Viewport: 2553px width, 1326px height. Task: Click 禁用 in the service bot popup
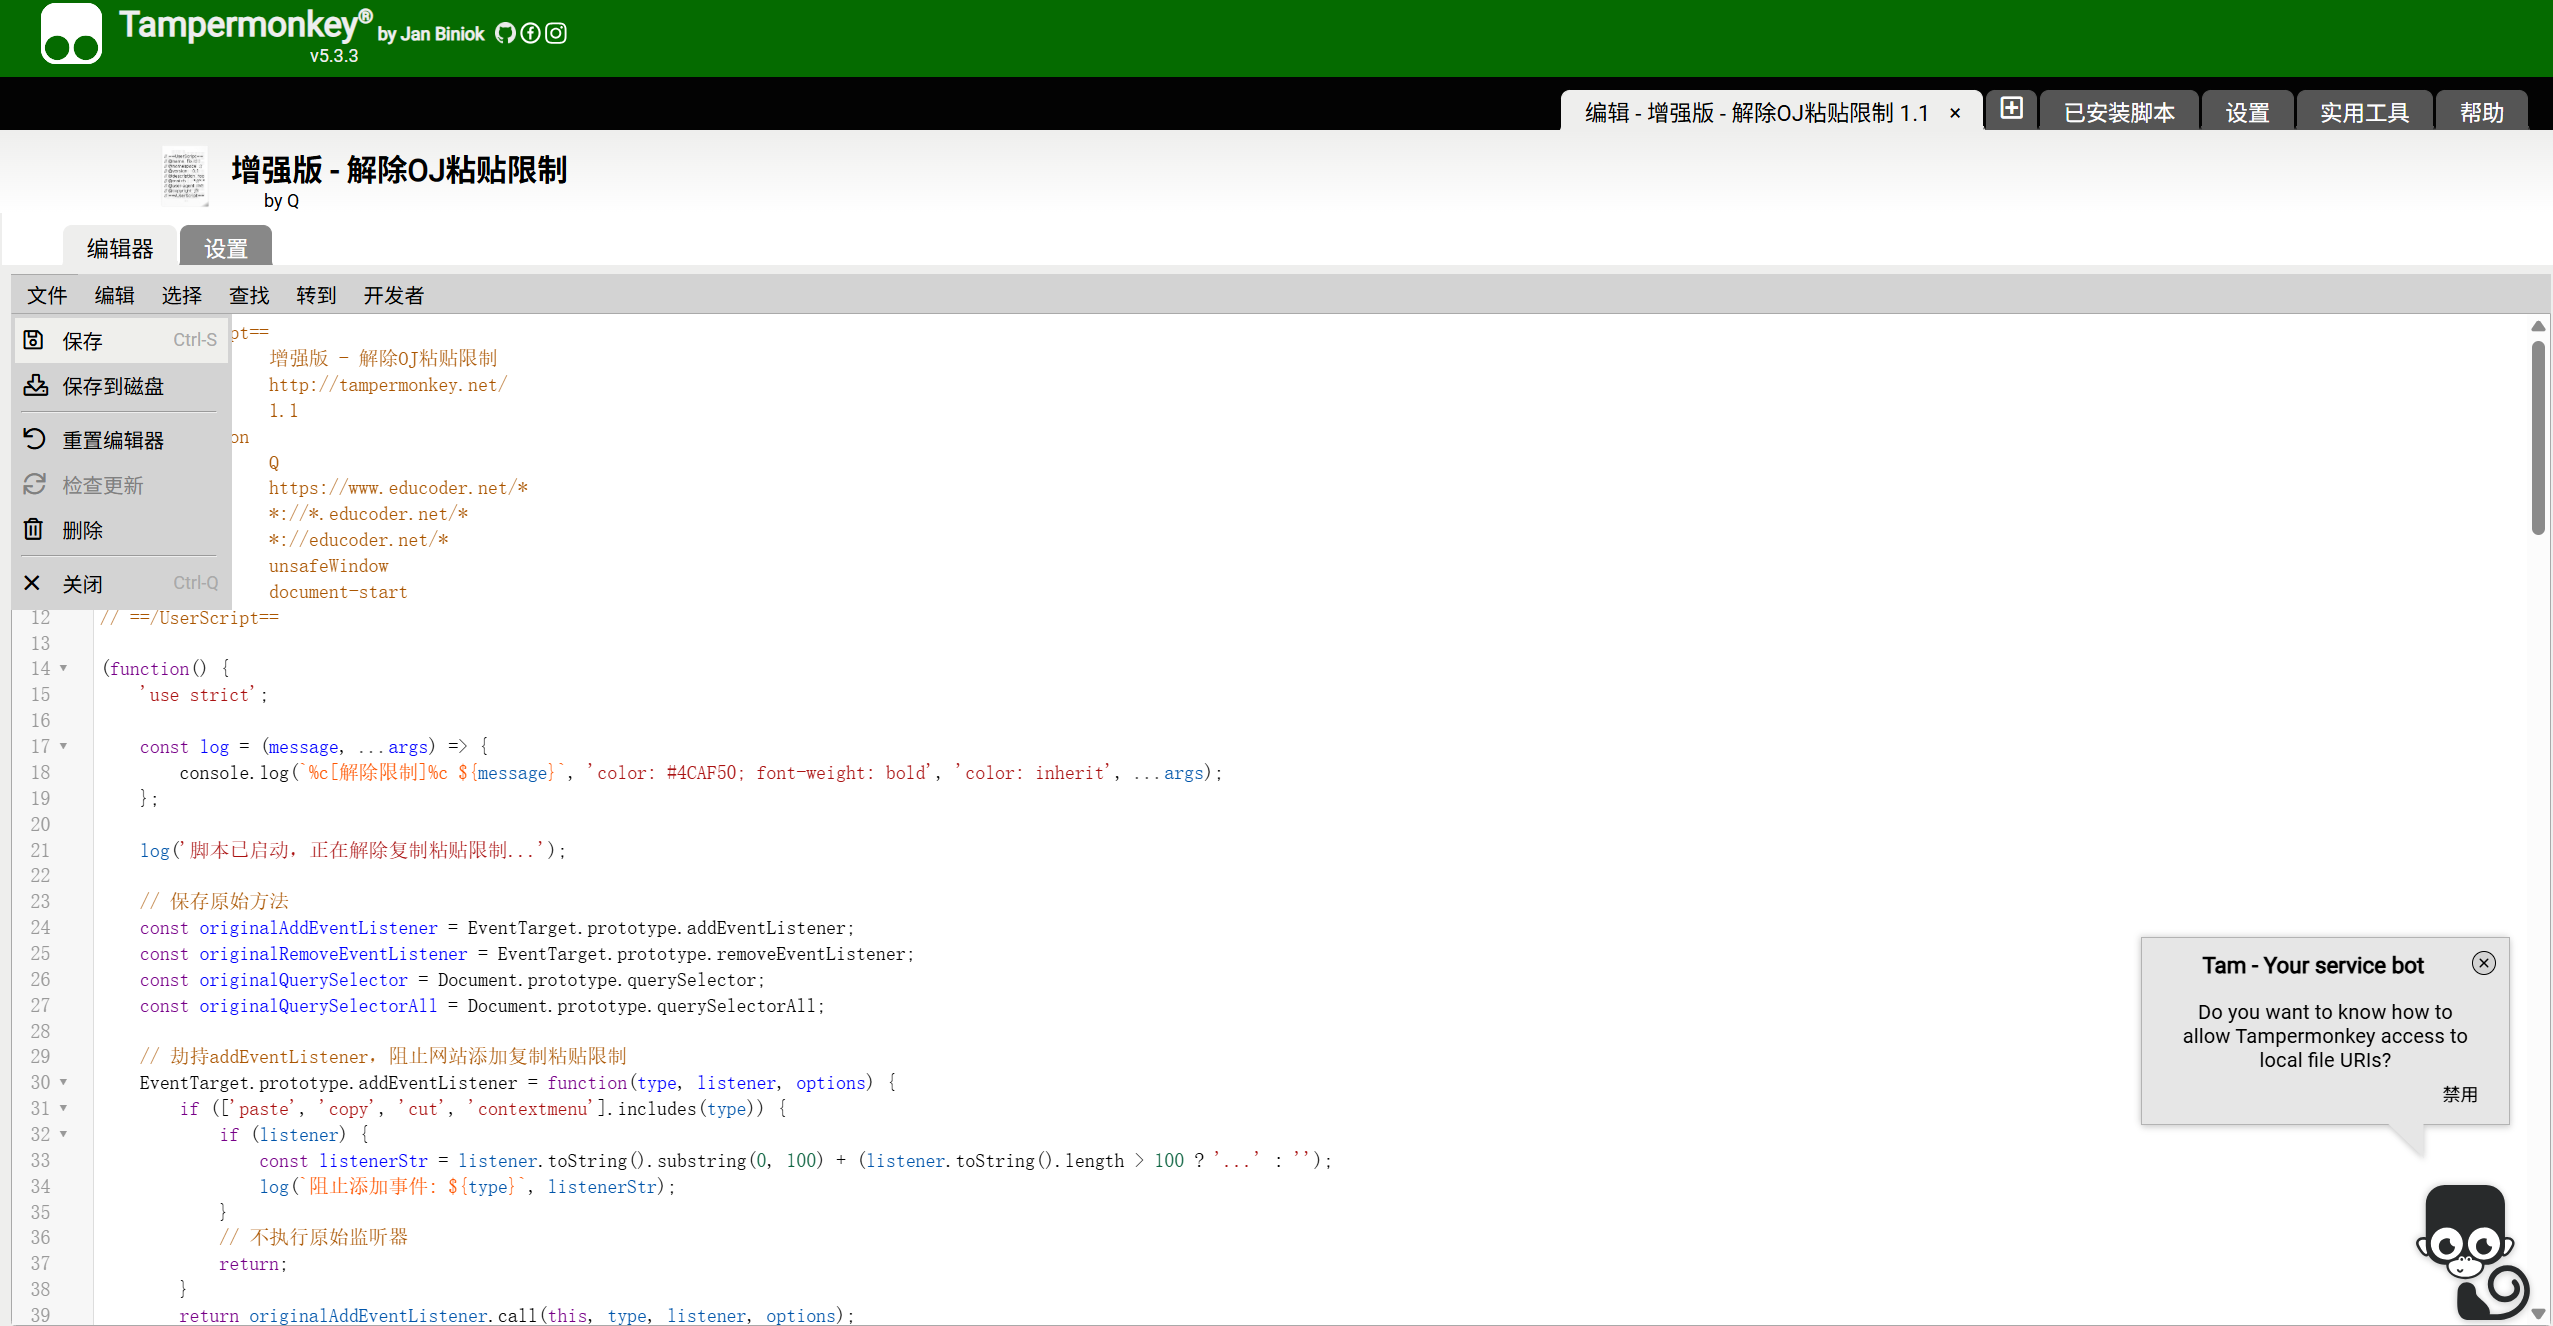[x=2460, y=1094]
